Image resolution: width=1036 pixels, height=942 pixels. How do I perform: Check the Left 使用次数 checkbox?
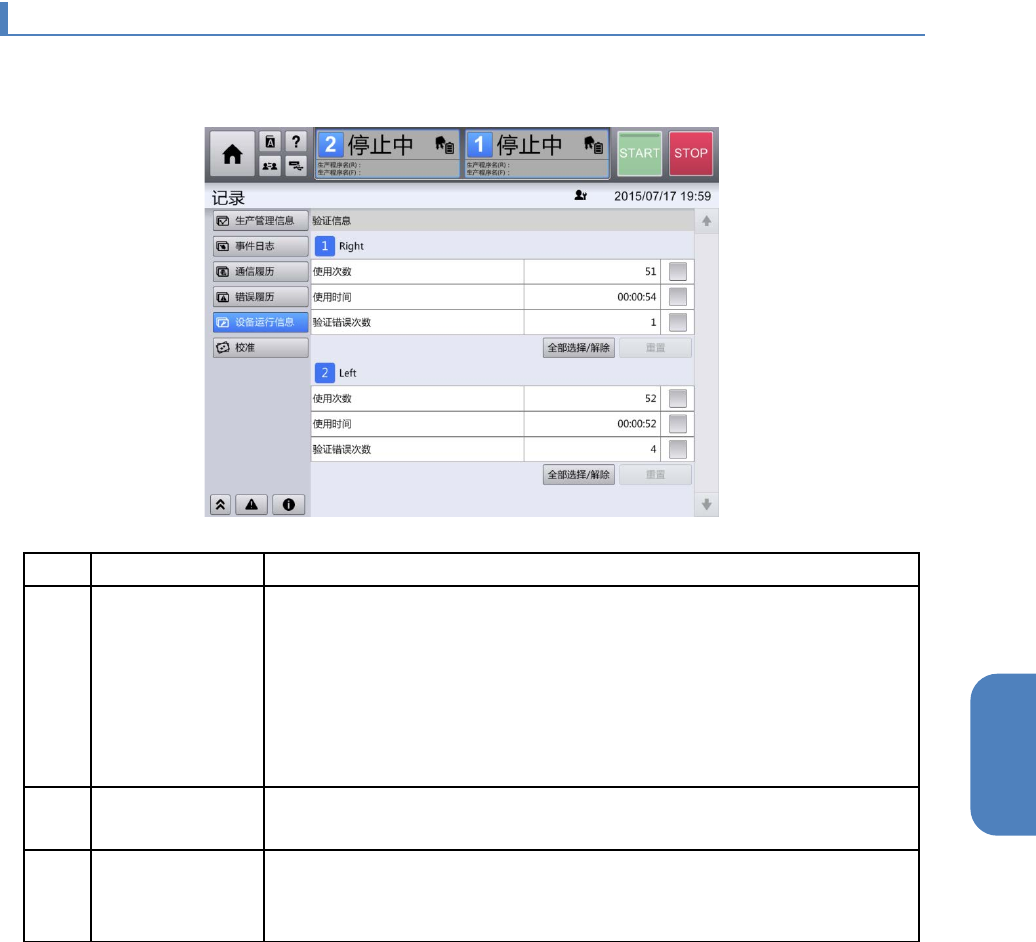pyautogui.click(x=677, y=398)
